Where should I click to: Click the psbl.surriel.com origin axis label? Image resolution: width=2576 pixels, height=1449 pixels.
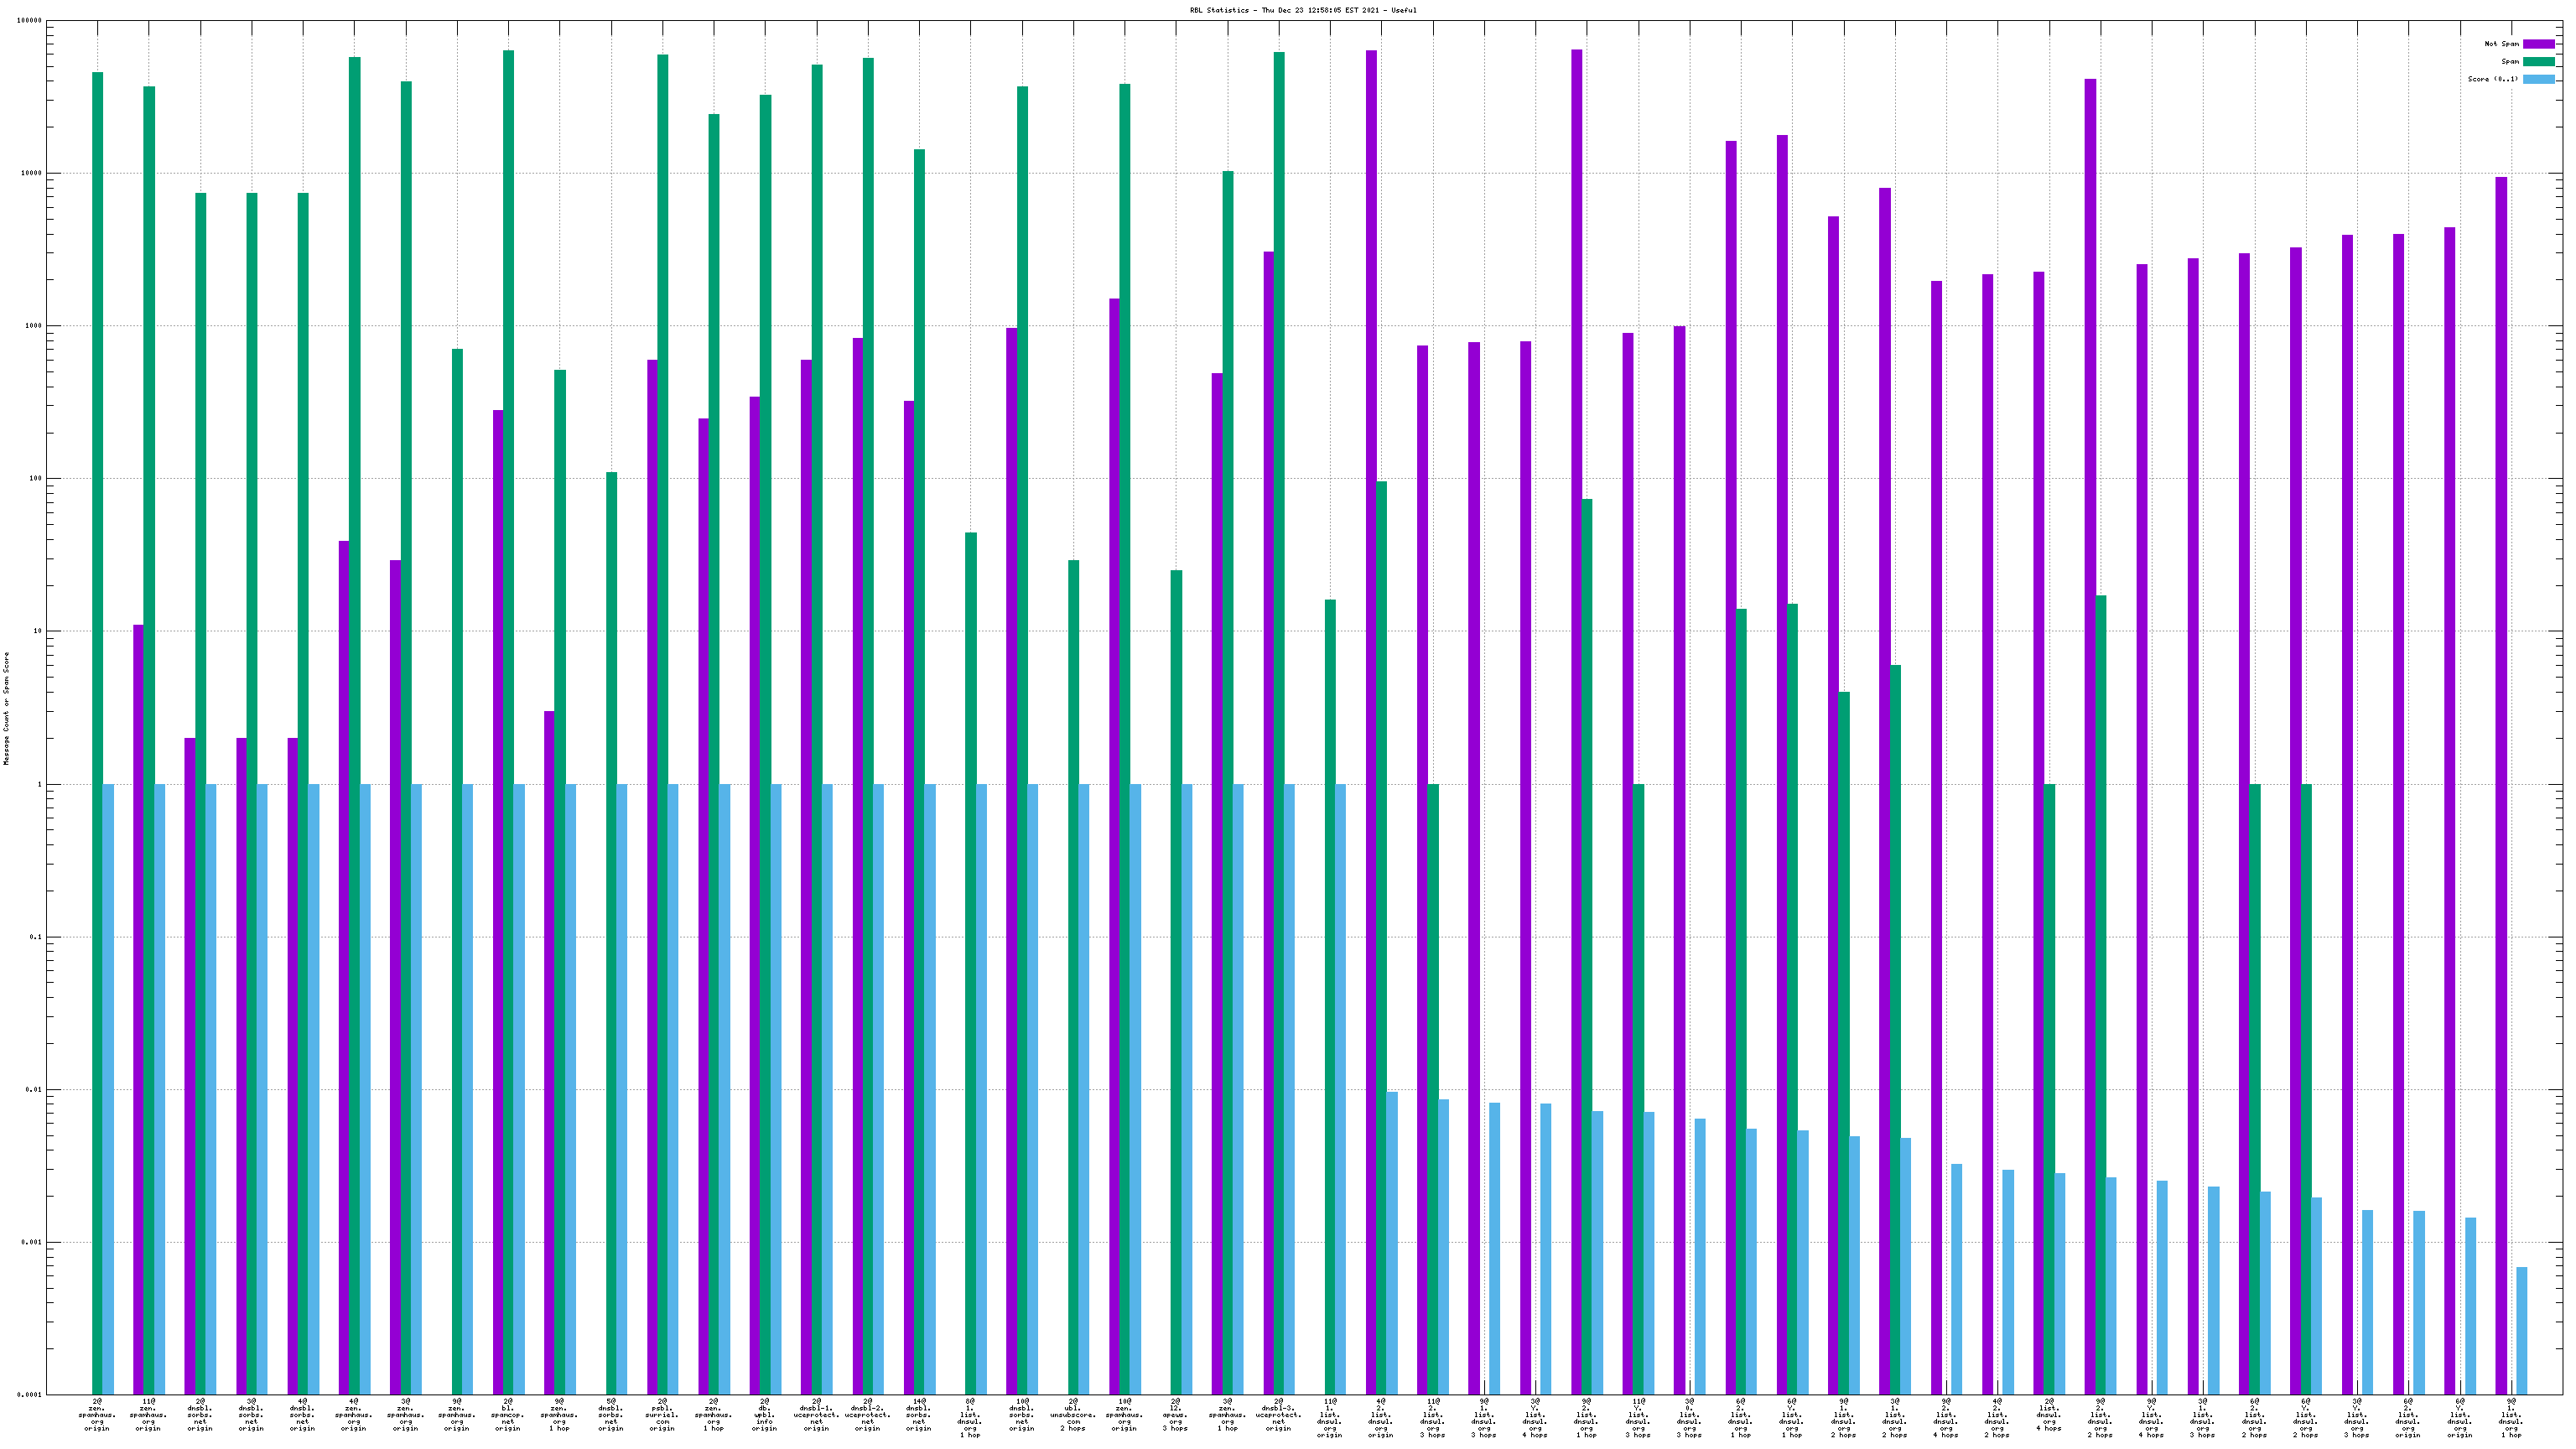click(x=662, y=1415)
